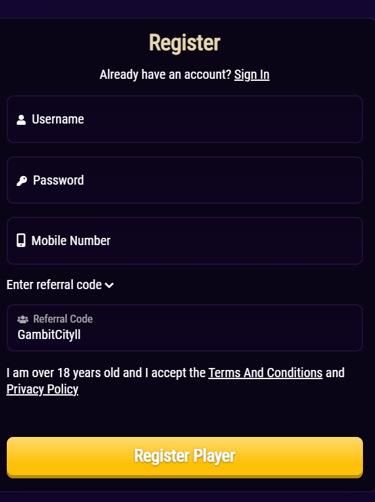Focus the Mobile Number input field
This screenshot has height=502, width=375.
point(185,241)
